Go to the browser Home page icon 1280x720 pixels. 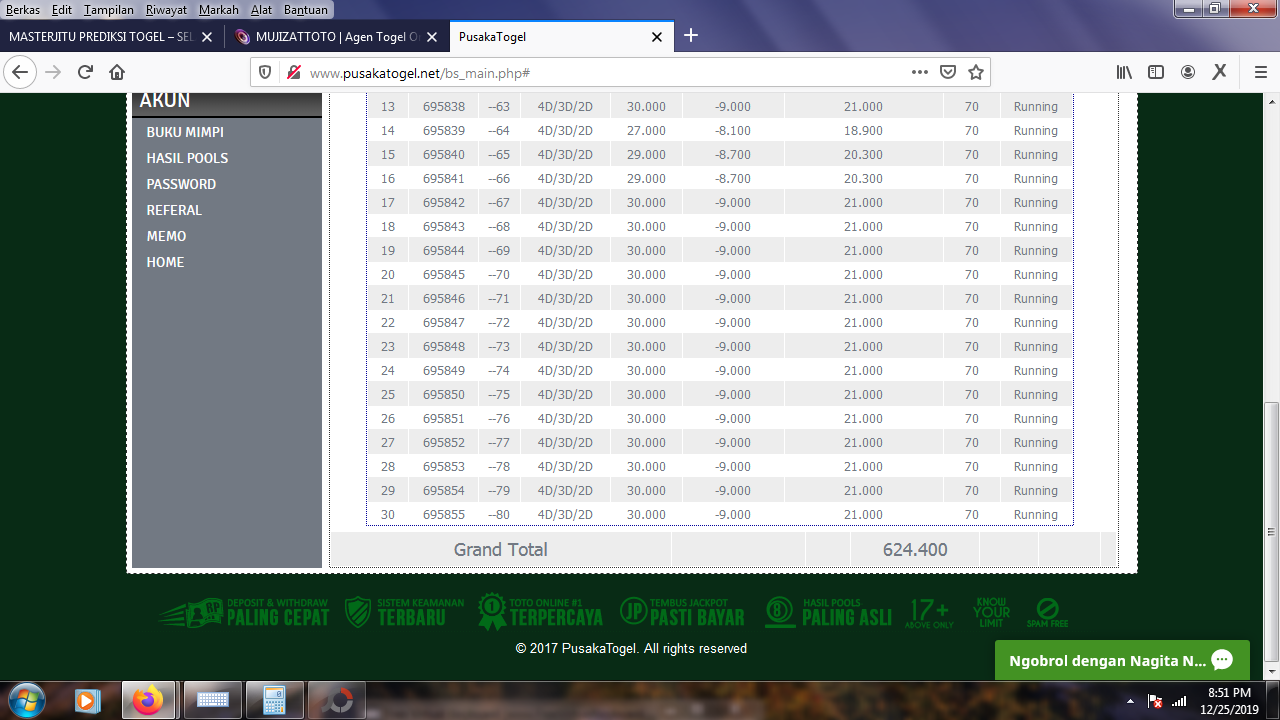(117, 72)
